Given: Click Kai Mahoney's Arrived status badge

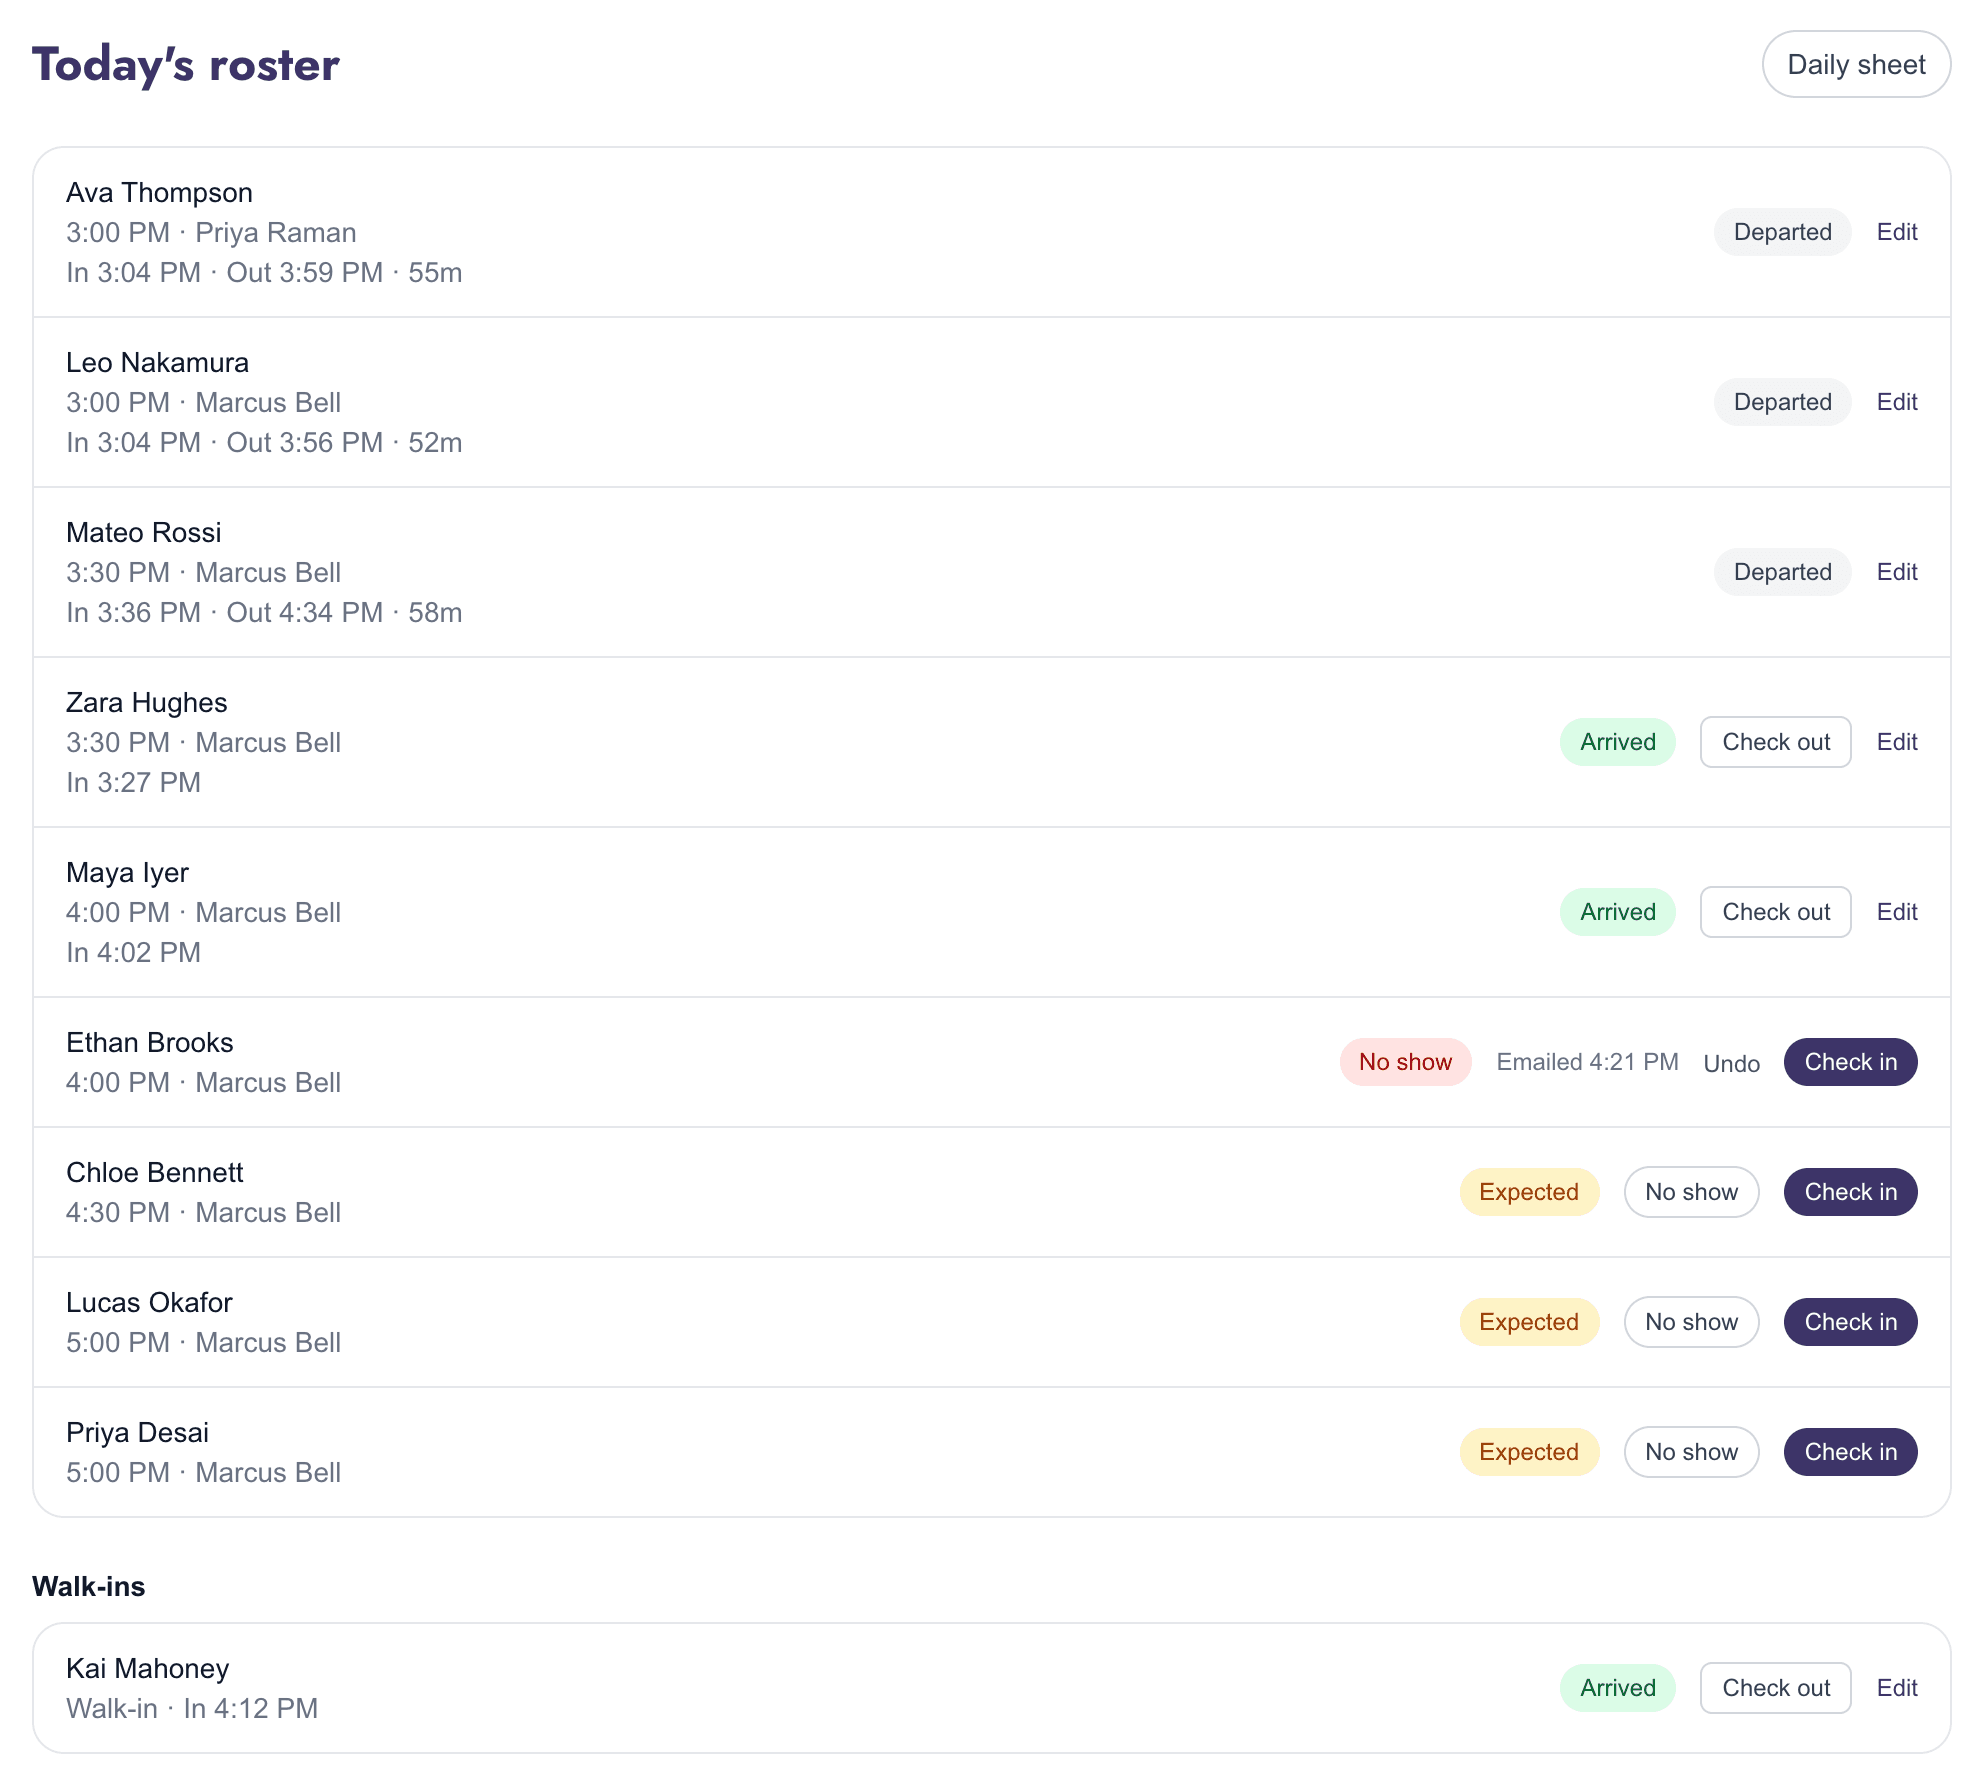Looking at the screenshot, I should pos(1618,1688).
